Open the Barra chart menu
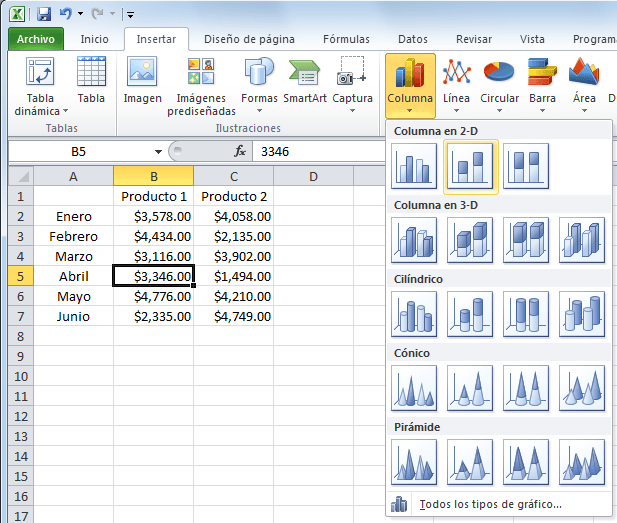The image size is (617, 523). point(542,86)
